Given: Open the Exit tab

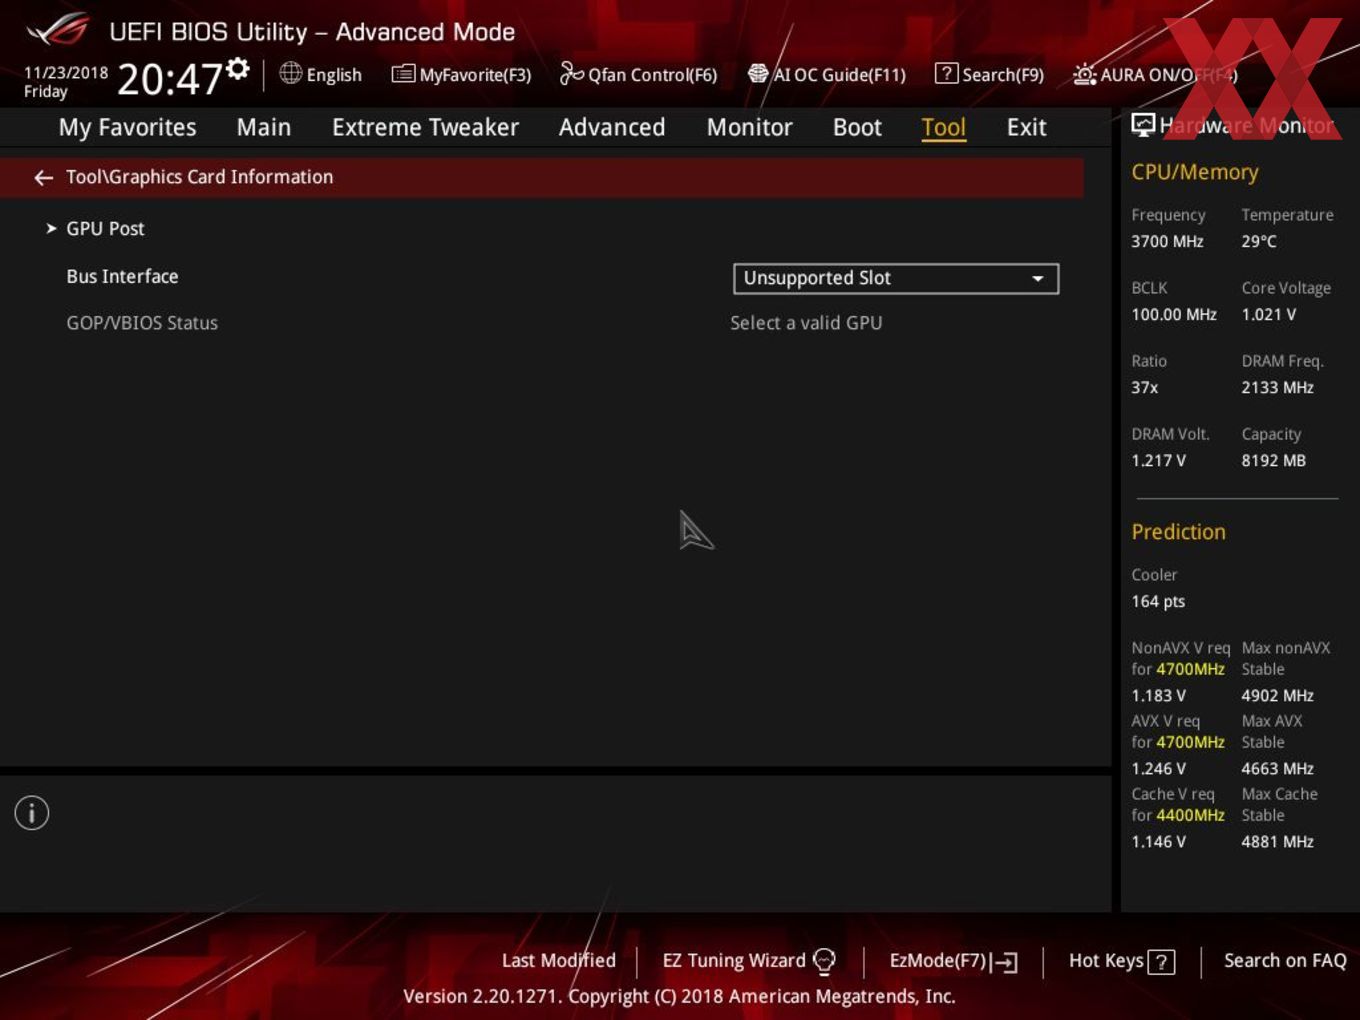Looking at the screenshot, I should click(1026, 127).
